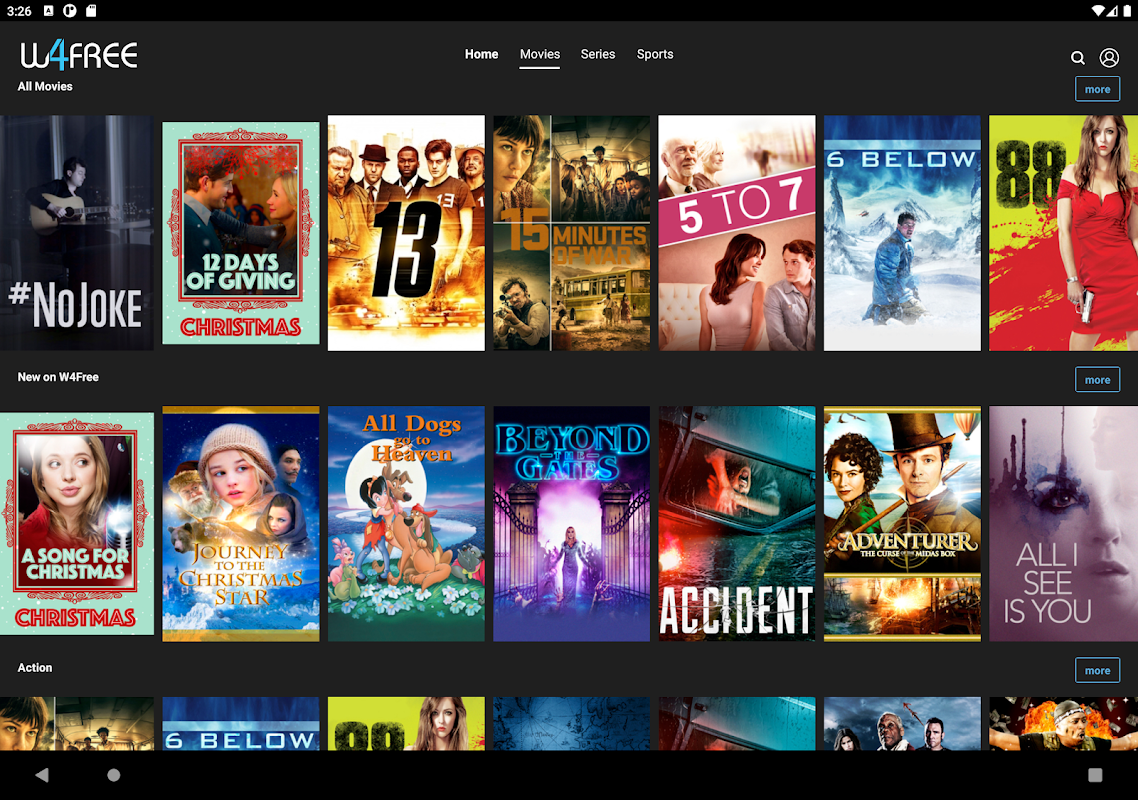Image resolution: width=1138 pixels, height=800 pixels.
Task: Tap the Android recent apps square button
Action: pyautogui.click(x=1095, y=775)
